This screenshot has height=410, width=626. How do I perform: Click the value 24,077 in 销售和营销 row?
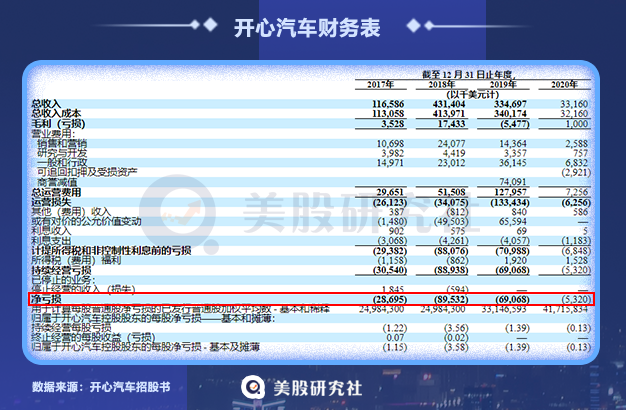pos(451,143)
